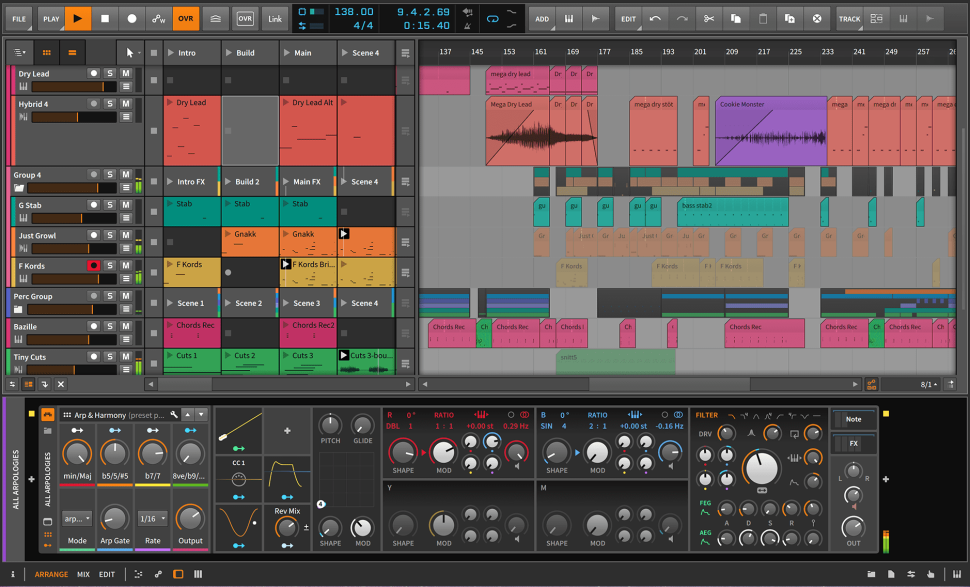970x587 pixels.
Task: Toggle the automation write icon
Action: point(159,19)
